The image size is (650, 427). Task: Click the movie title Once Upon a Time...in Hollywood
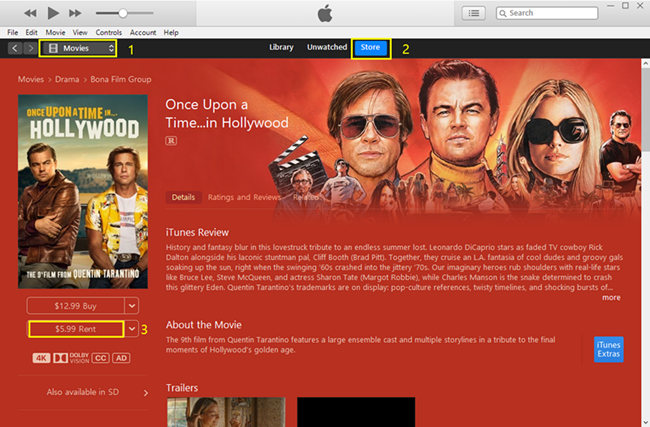tap(227, 114)
